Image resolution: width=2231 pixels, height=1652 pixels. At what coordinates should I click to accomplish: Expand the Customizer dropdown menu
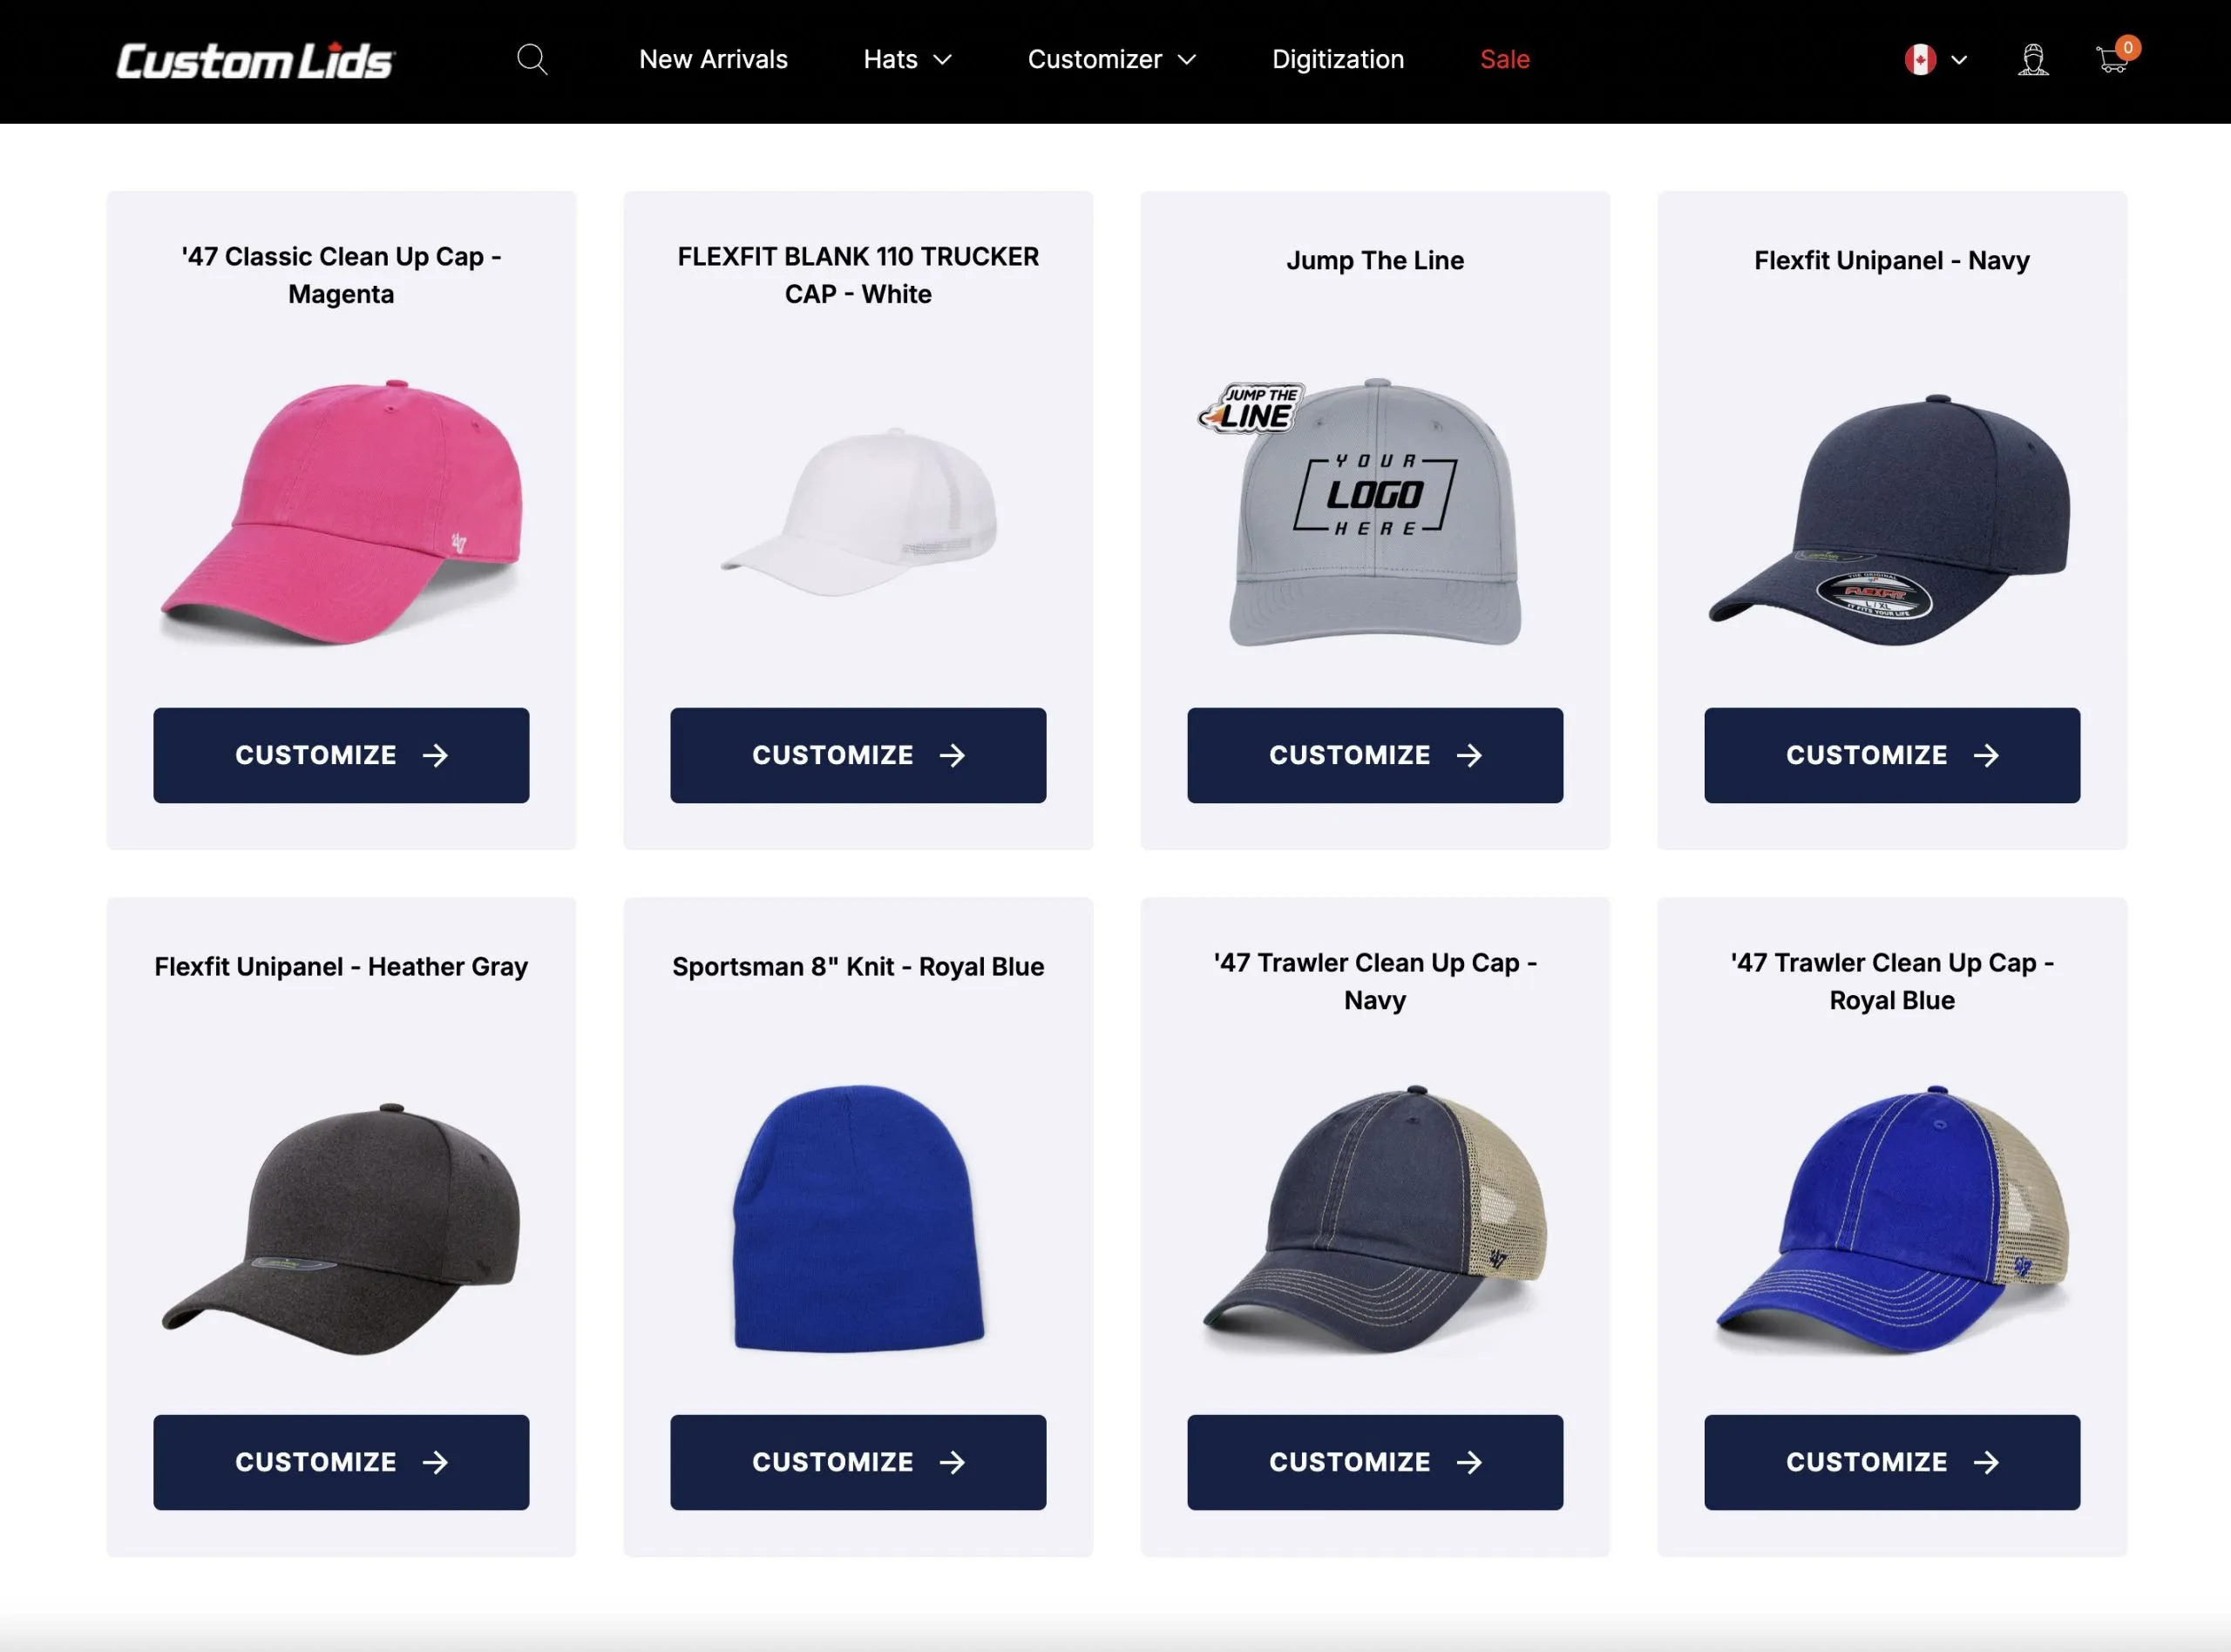click(1112, 60)
